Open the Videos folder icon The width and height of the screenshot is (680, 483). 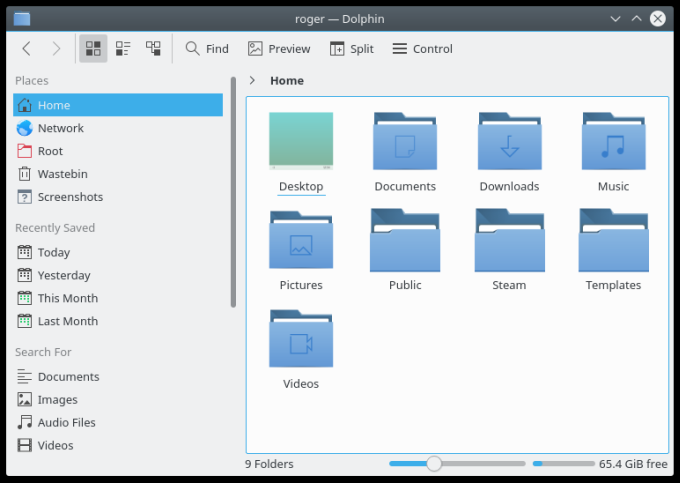pyautogui.click(x=301, y=344)
